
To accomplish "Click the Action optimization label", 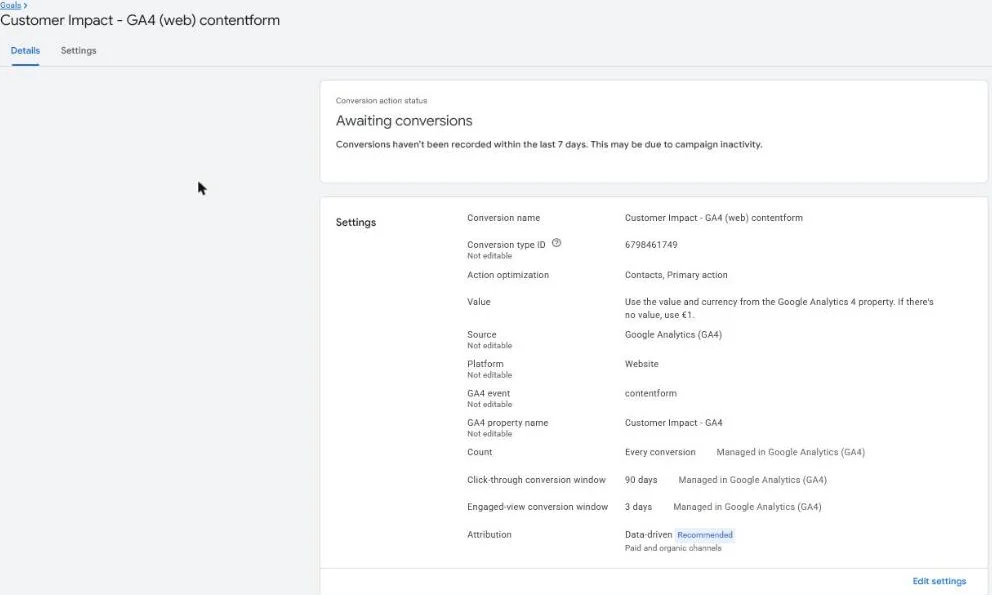I will coord(508,275).
